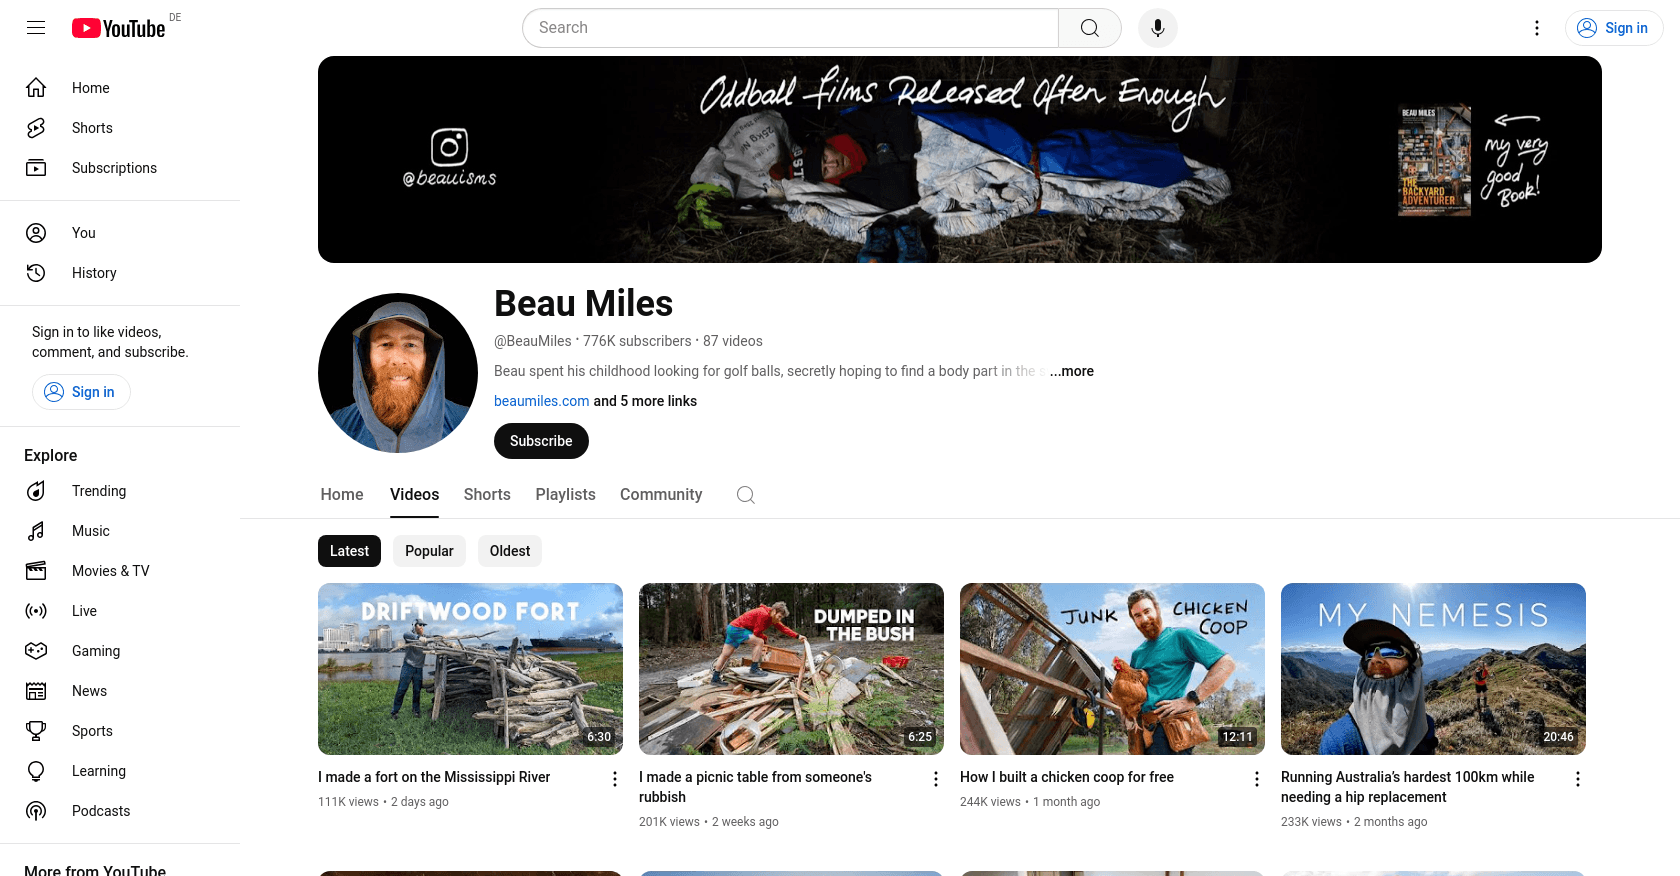Click into the Search input field
This screenshot has width=1680, height=876.
[x=790, y=28]
